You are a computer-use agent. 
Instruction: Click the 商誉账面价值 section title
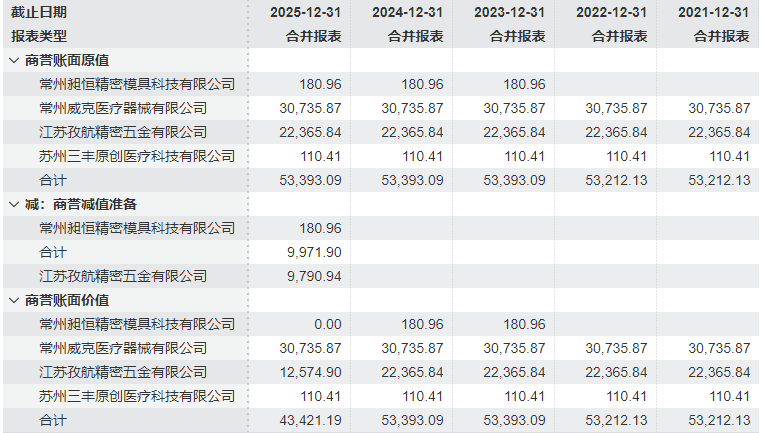pos(67,301)
